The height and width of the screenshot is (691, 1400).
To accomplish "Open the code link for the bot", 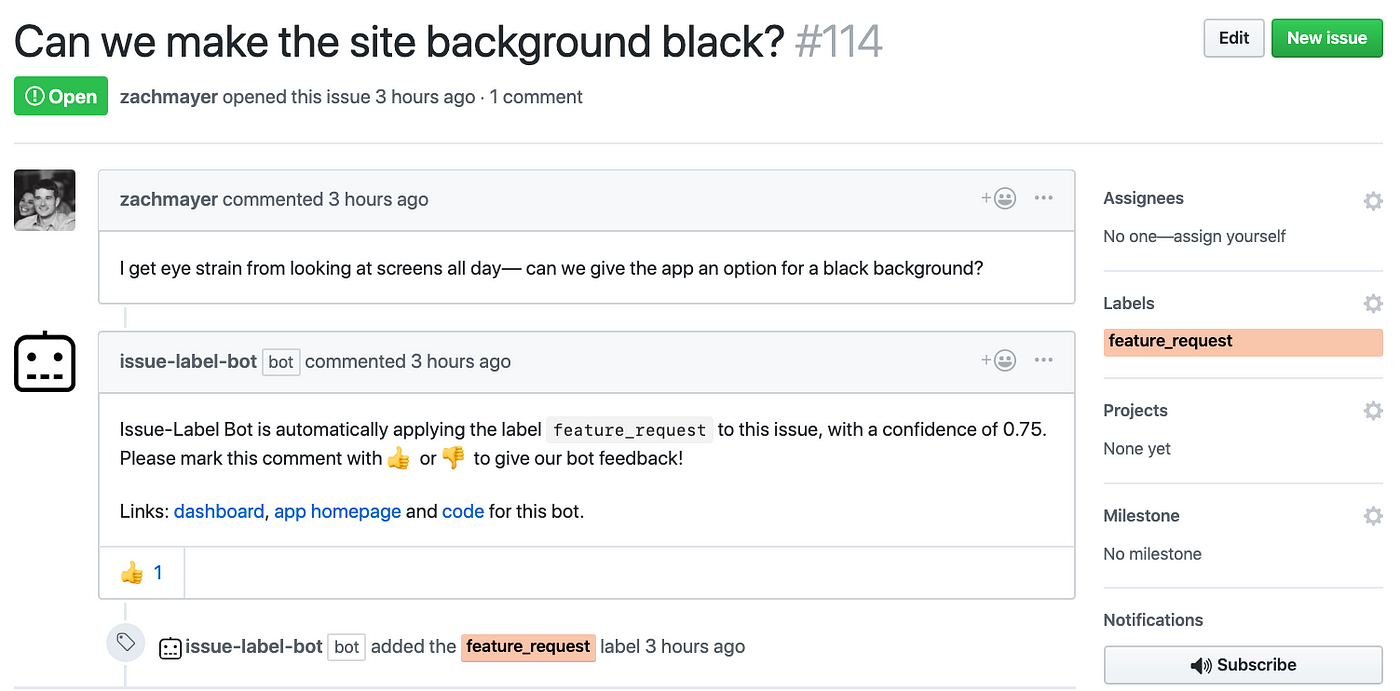I will pos(463,511).
